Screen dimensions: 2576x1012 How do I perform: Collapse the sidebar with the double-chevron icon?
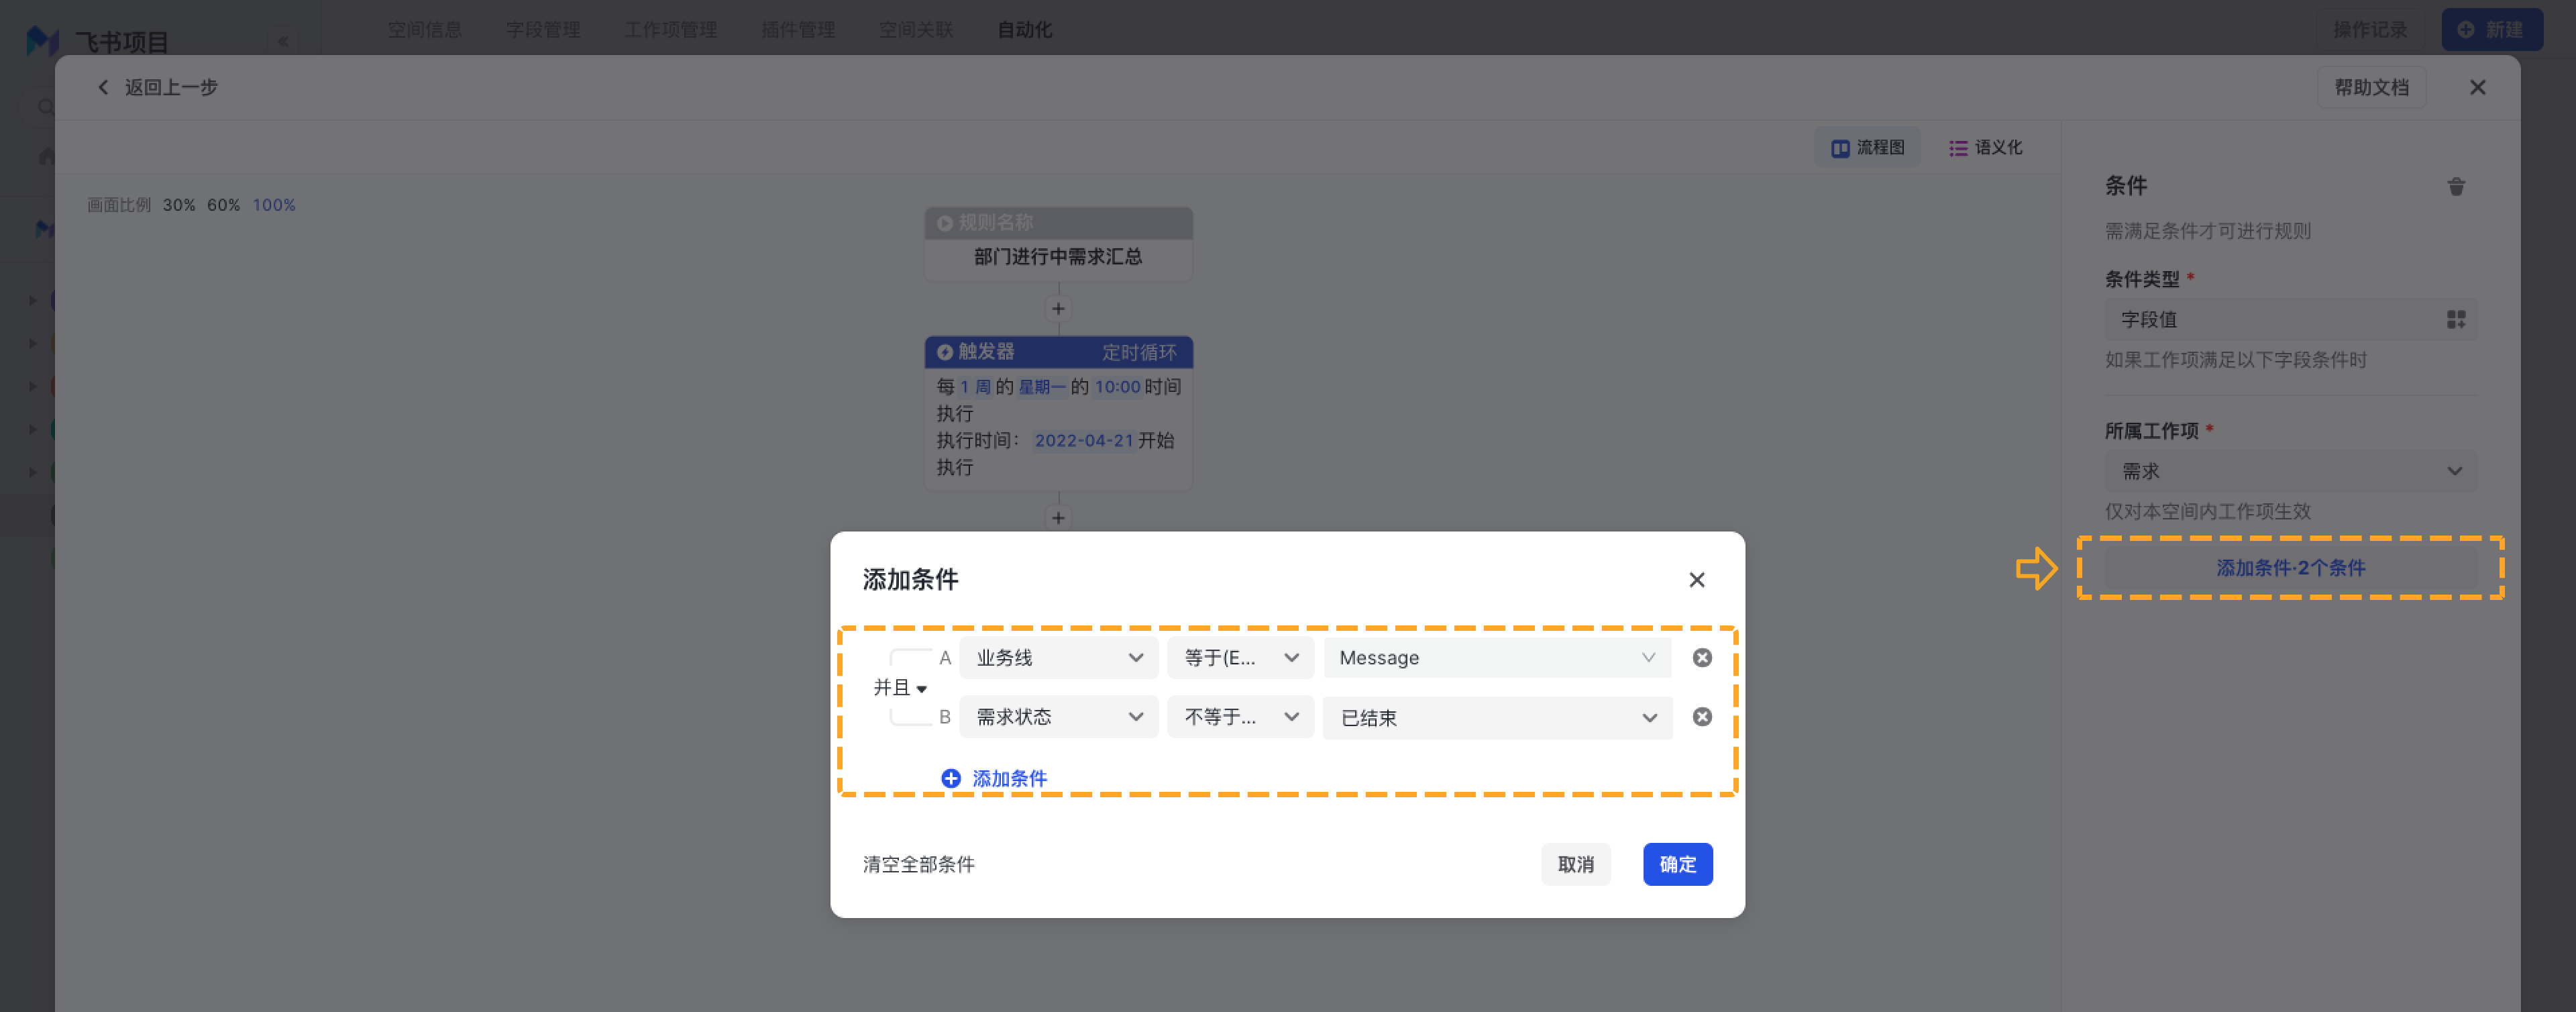tap(283, 41)
